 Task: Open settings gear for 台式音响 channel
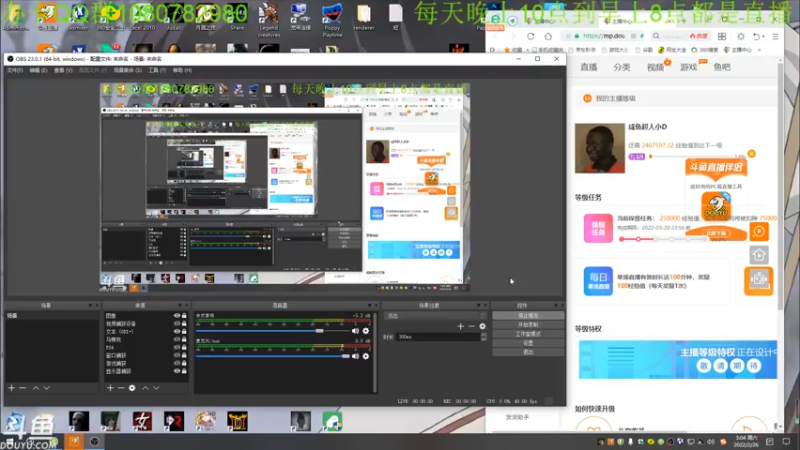(x=366, y=331)
